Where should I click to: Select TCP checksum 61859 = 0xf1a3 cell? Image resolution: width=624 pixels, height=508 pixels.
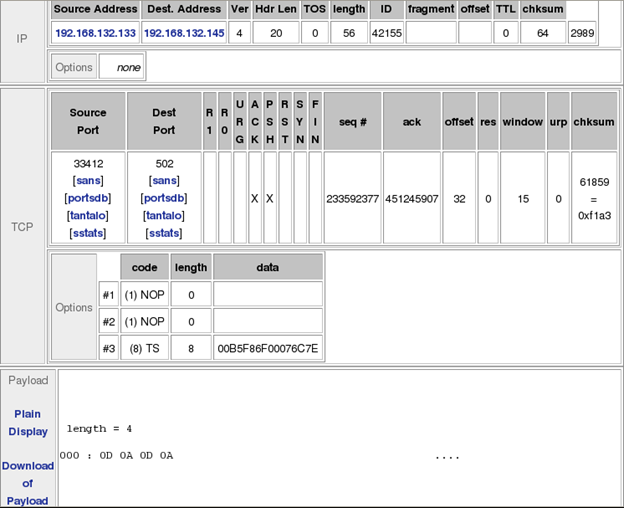[594, 198]
